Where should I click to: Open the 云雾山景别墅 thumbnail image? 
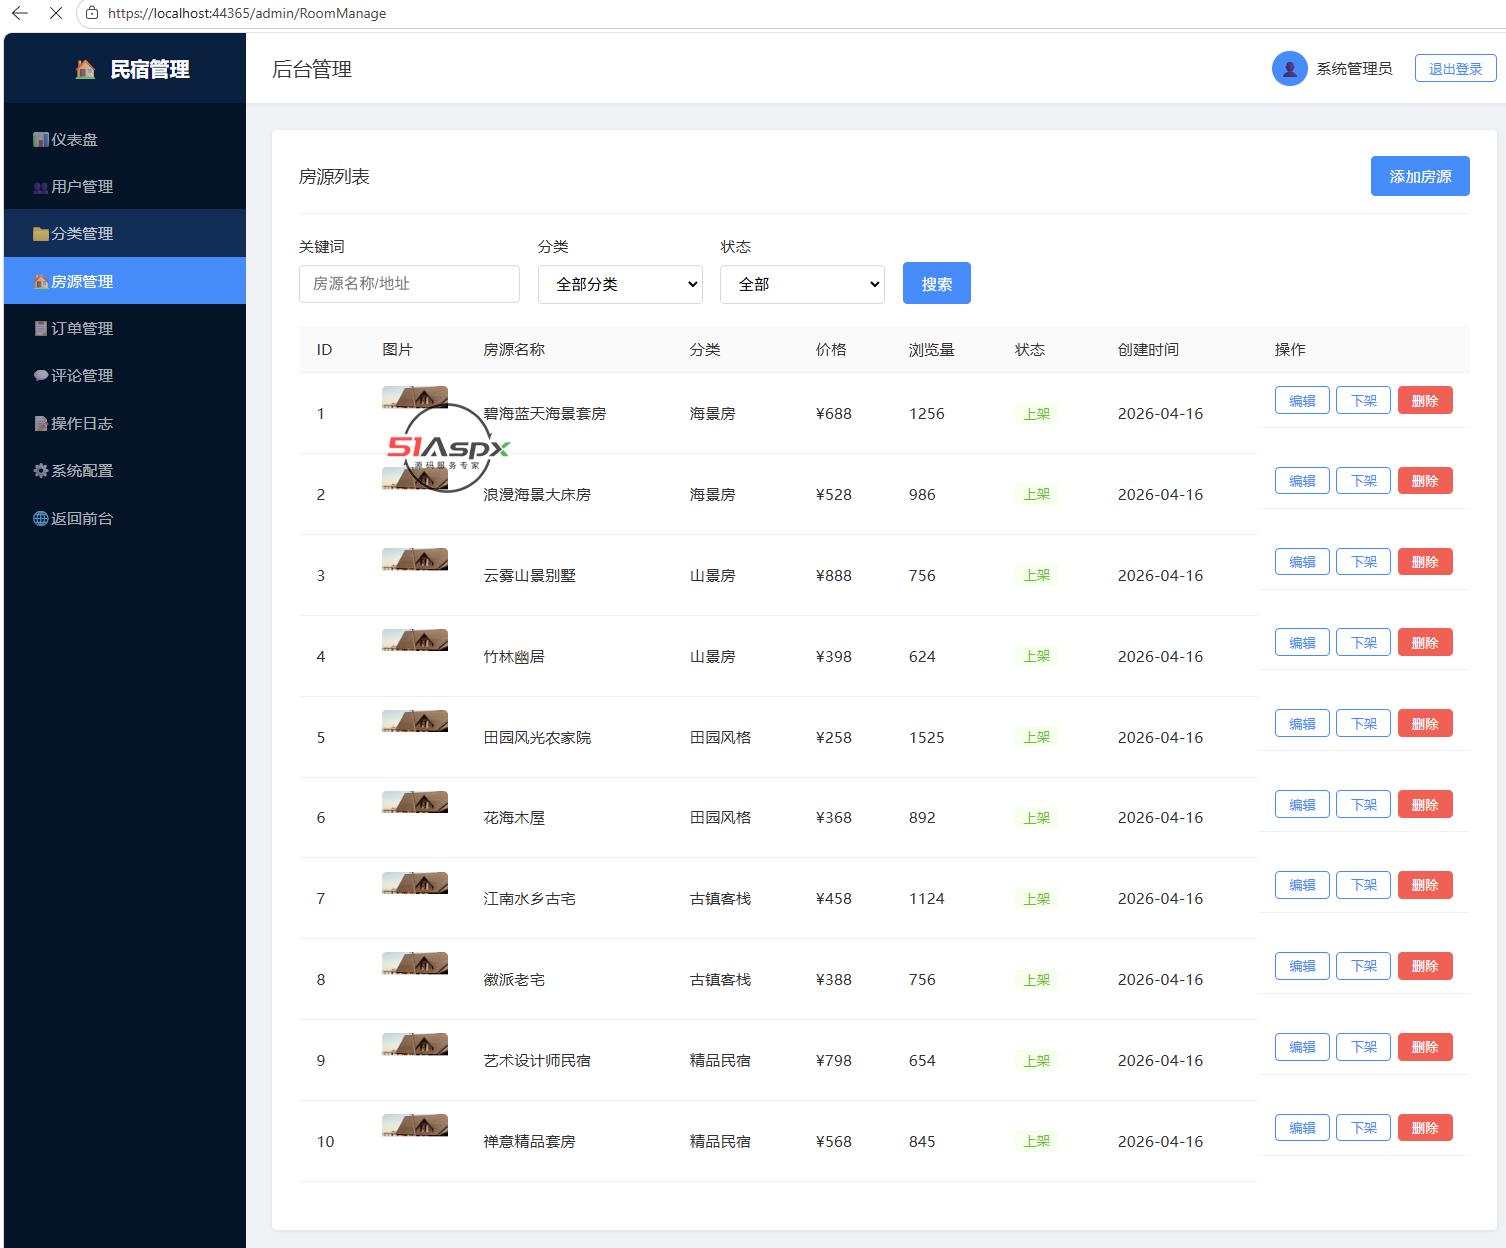click(x=415, y=560)
